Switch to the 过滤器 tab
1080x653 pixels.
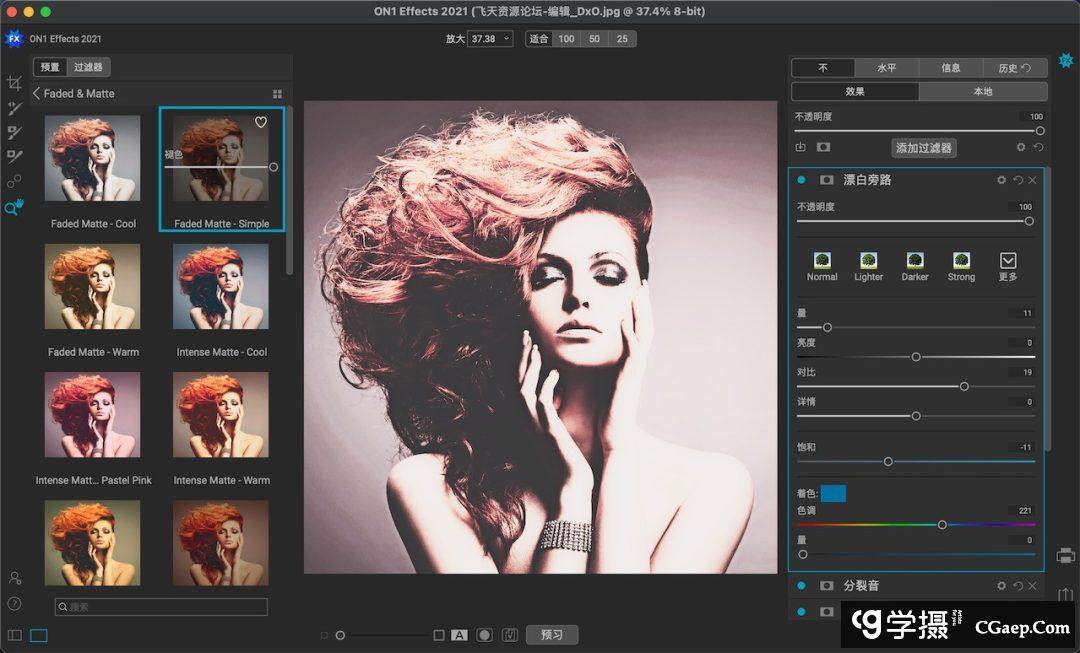pyautogui.click(x=88, y=67)
